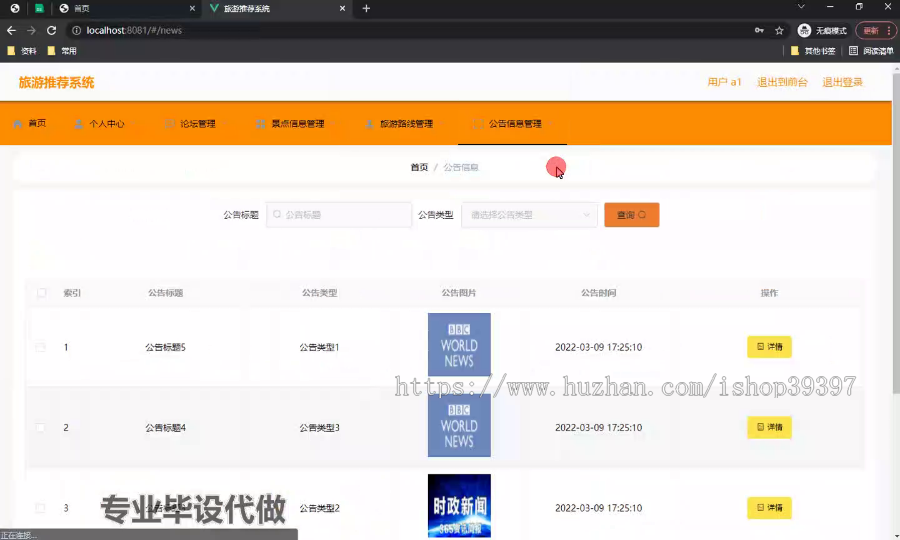Screen dimensions: 900x540
Task: Open the 常用 bookmark folder
Action: (62, 51)
